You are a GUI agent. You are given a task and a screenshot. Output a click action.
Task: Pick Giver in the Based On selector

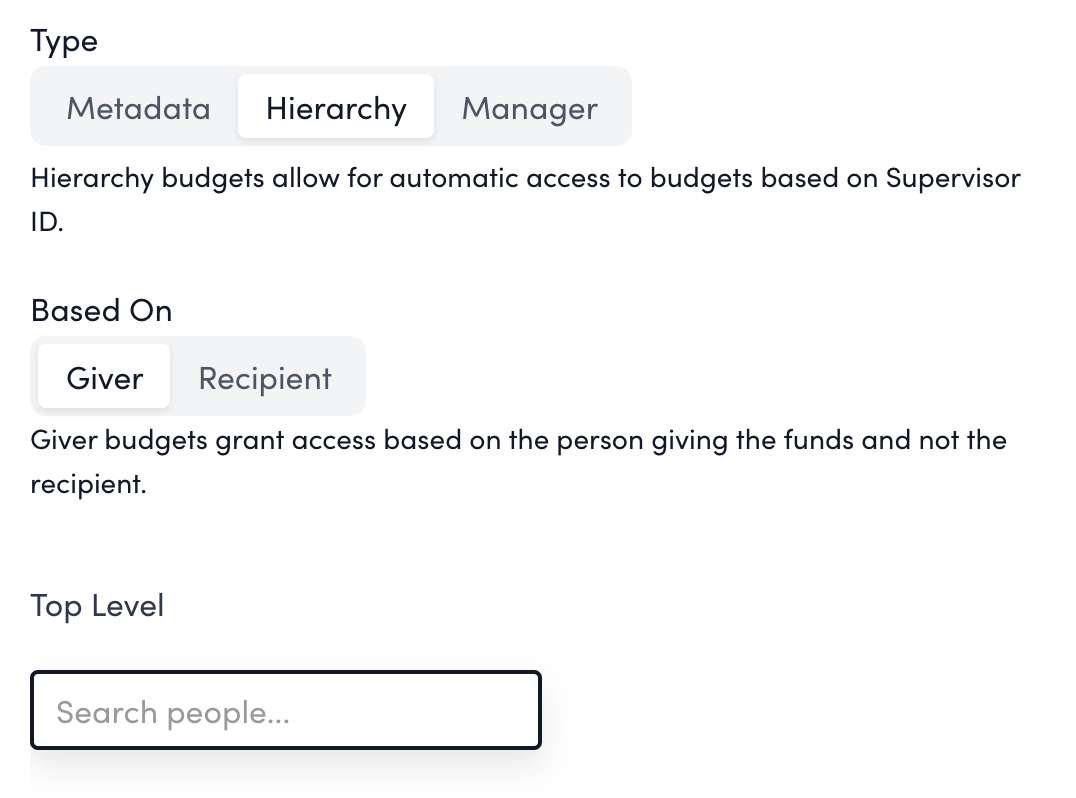point(104,378)
